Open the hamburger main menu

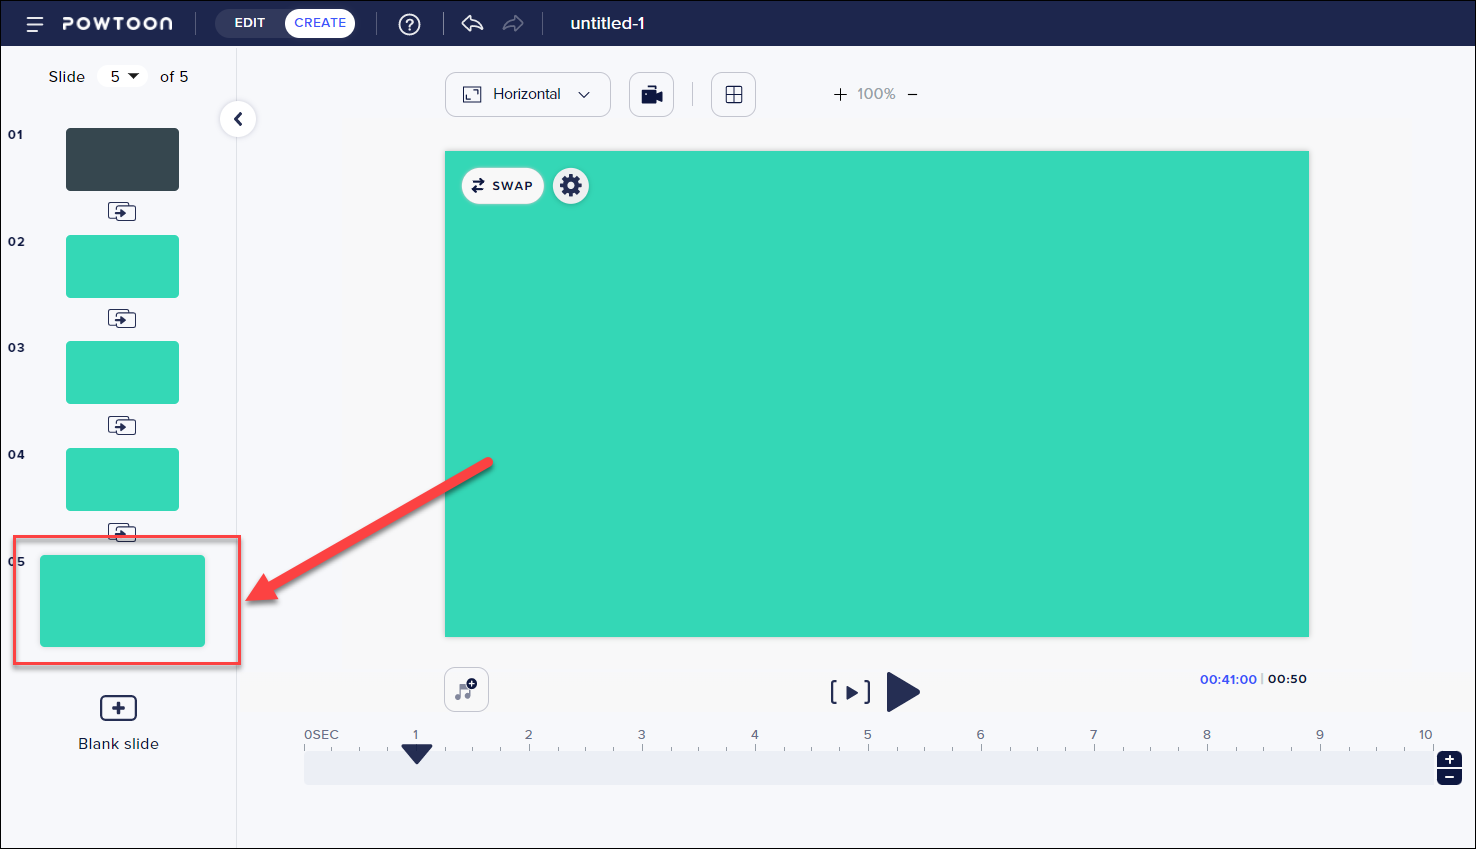tap(35, 24)
